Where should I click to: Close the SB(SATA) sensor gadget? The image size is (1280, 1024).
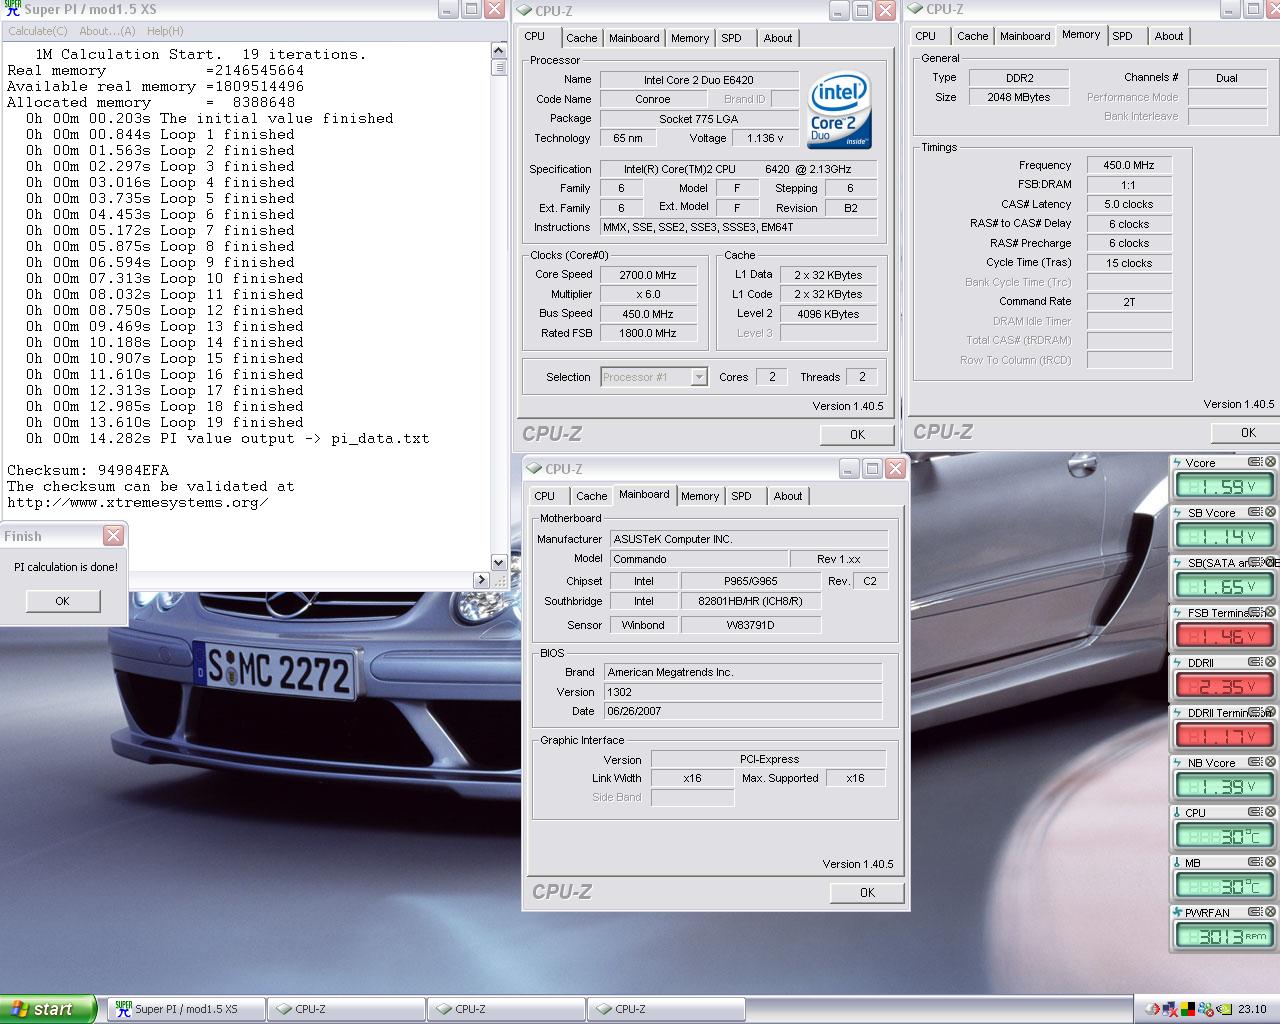1270,563
